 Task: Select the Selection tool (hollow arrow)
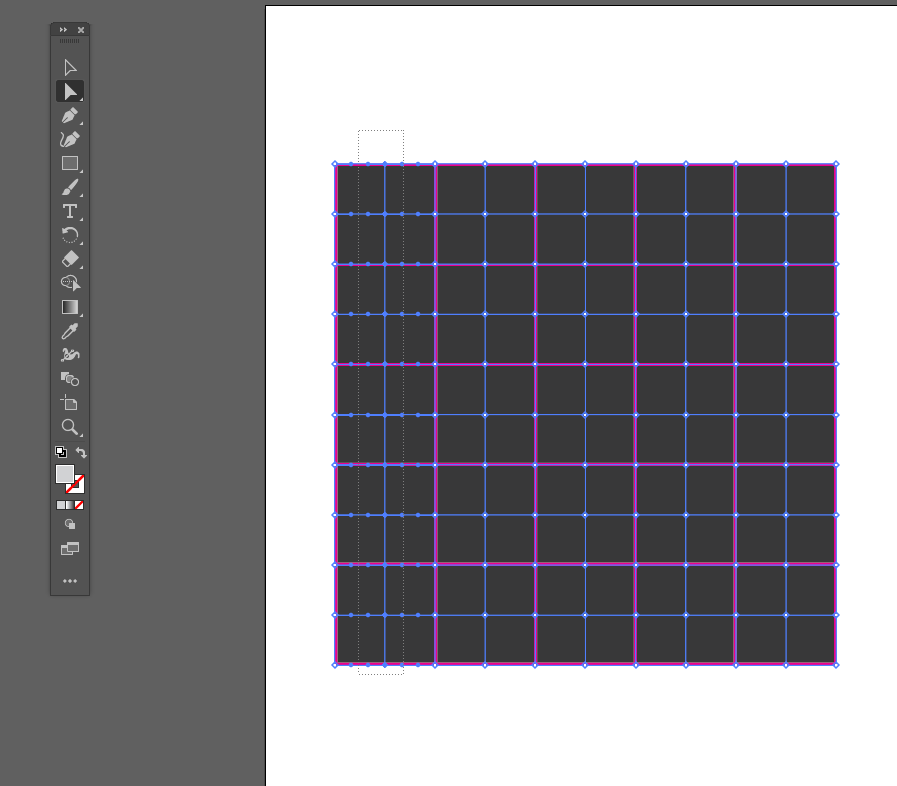pyautogui.click(x=70, y=68)
